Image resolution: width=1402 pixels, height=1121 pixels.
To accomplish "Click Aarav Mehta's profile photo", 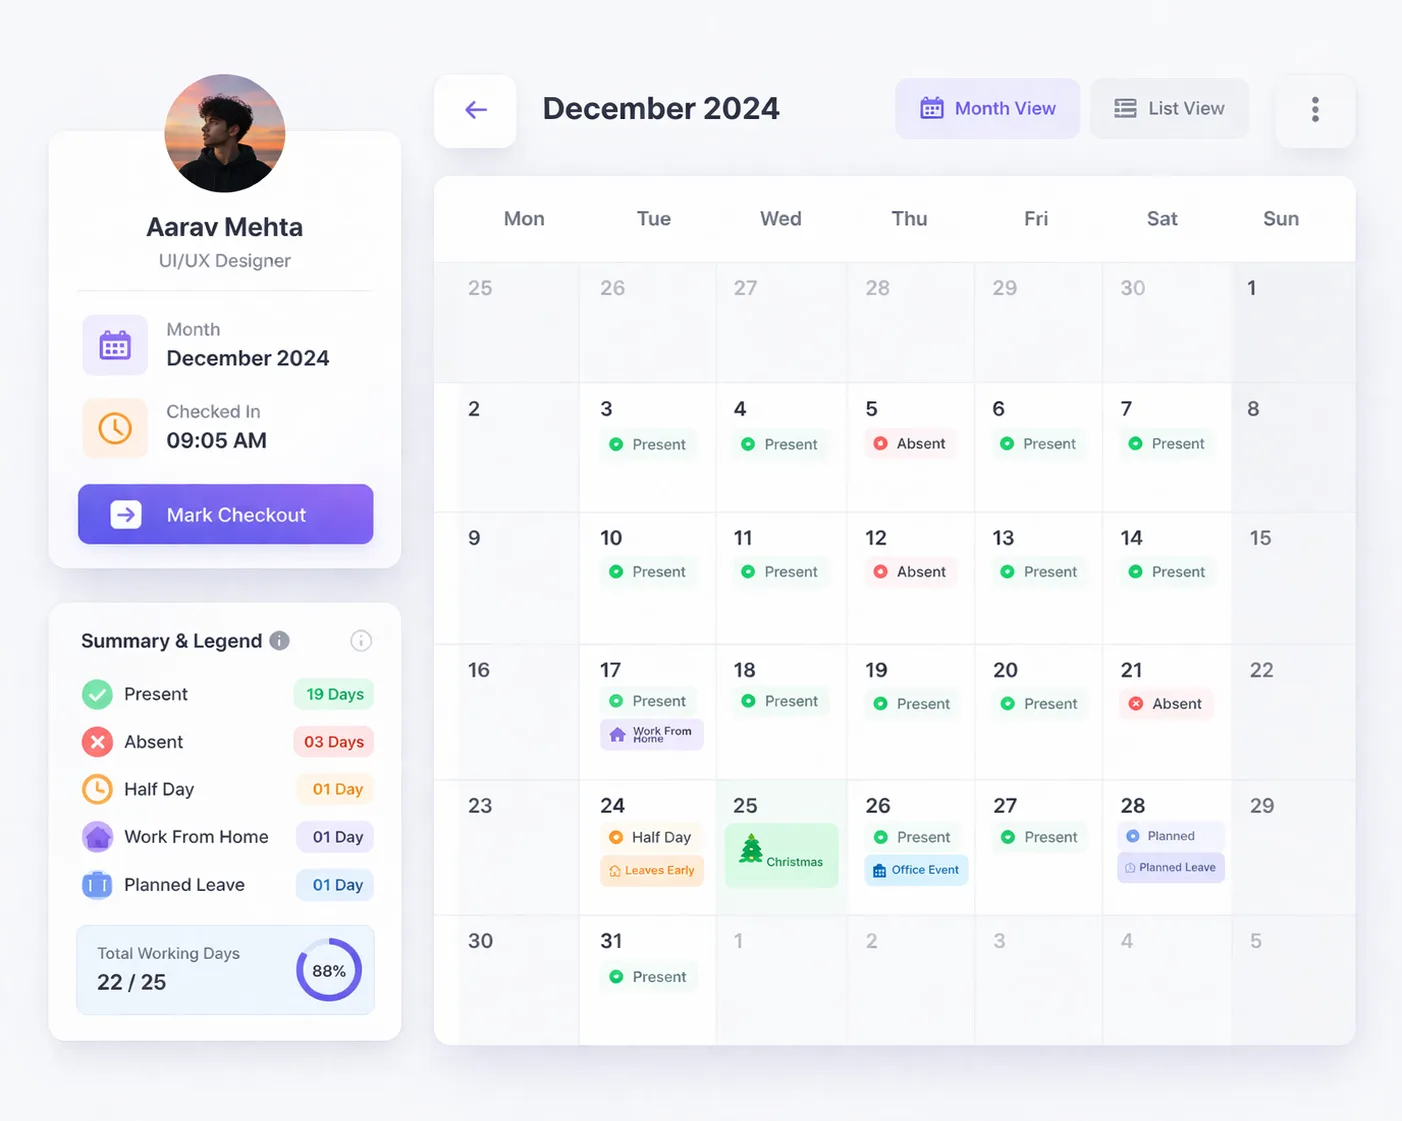I will tap(224, 133).
